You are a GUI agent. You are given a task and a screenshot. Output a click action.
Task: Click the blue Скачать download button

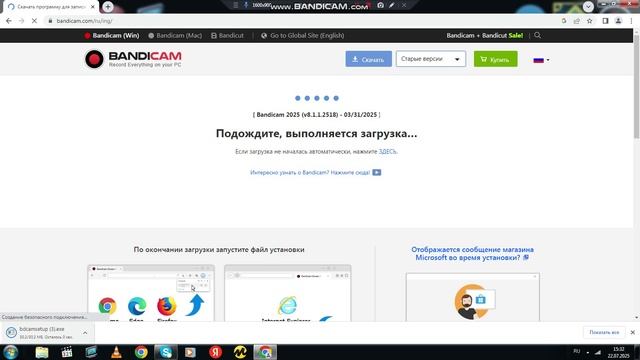point(369,59)
